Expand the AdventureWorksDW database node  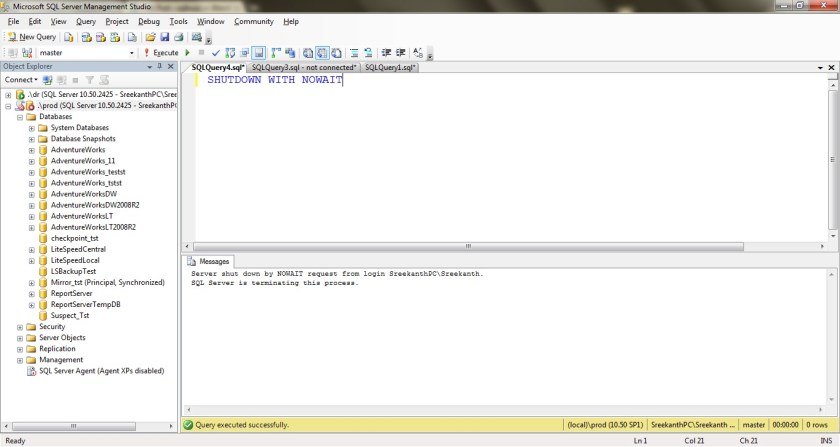click(32, 194)
